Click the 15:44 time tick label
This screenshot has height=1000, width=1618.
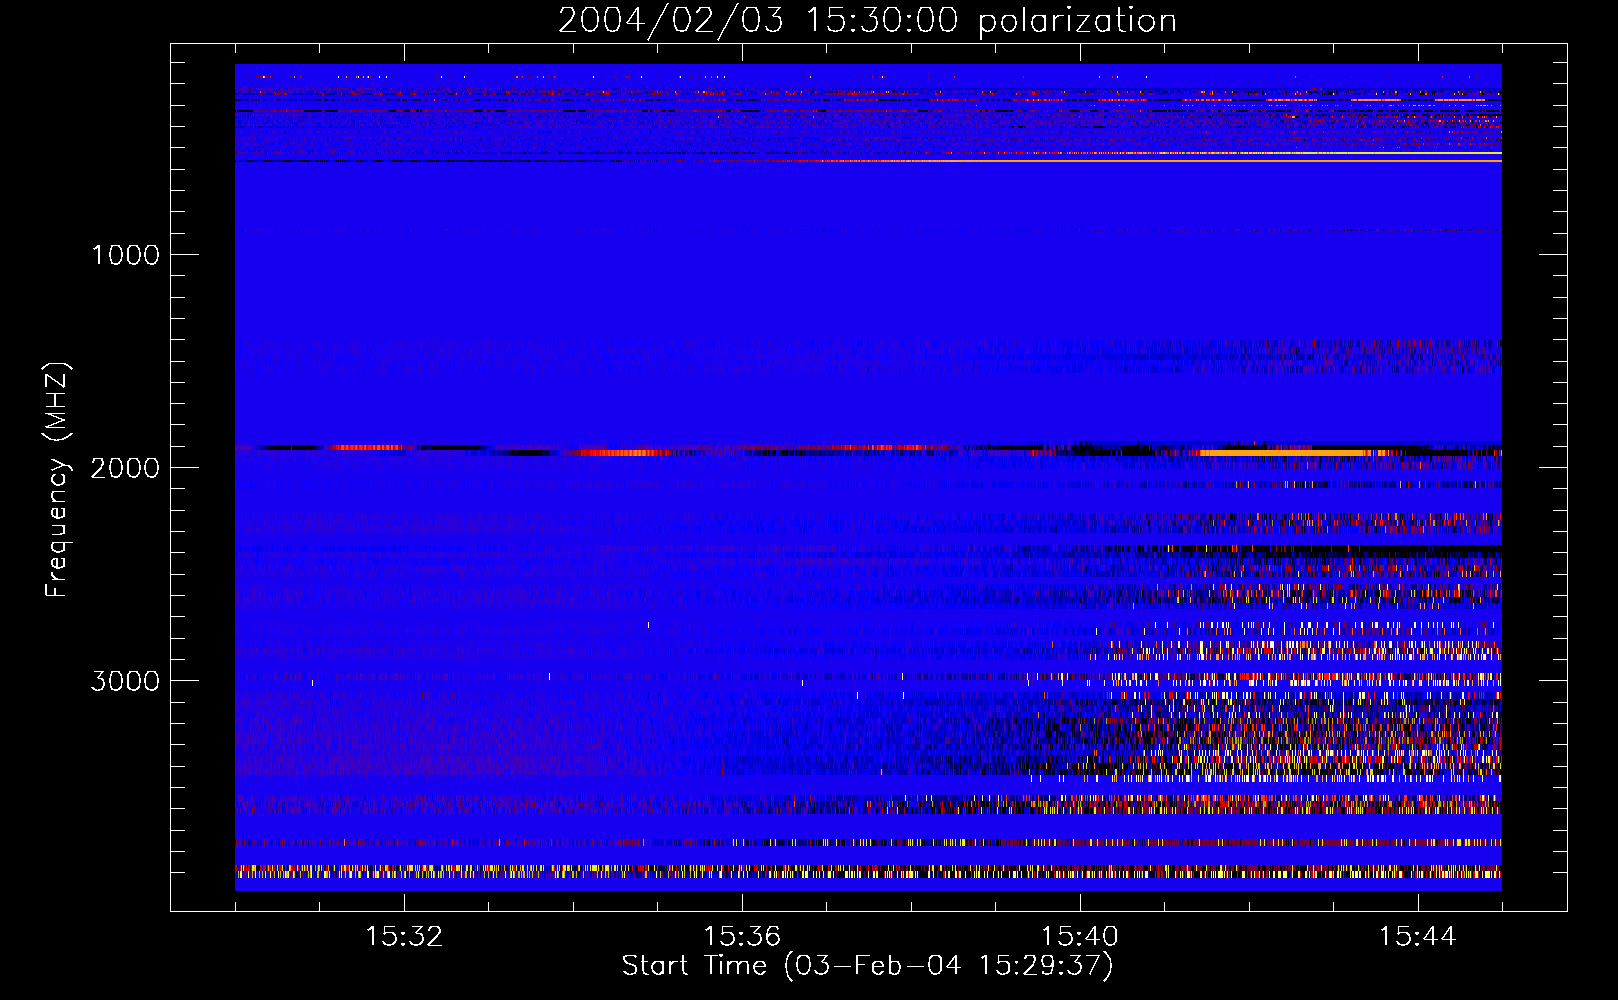pyautogui.click(x=1417, y=937)
